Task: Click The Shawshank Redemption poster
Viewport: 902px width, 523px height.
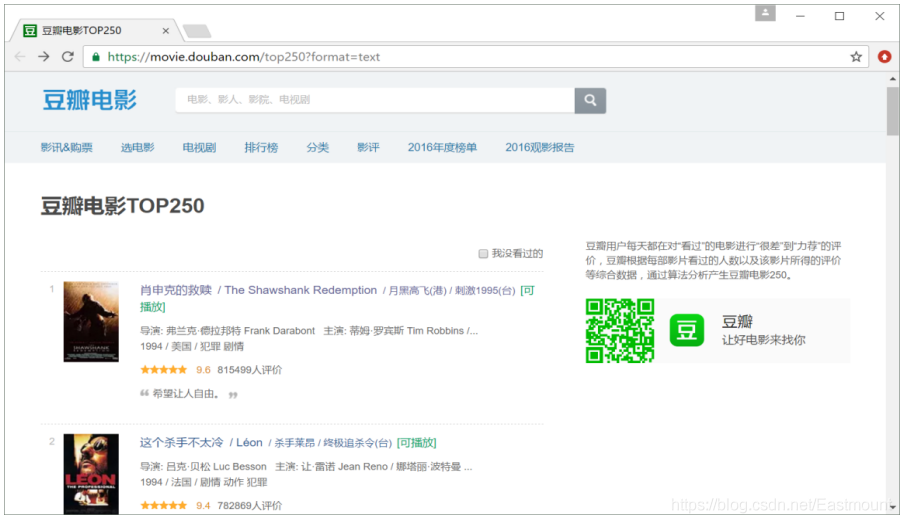Action: (91, 322)
